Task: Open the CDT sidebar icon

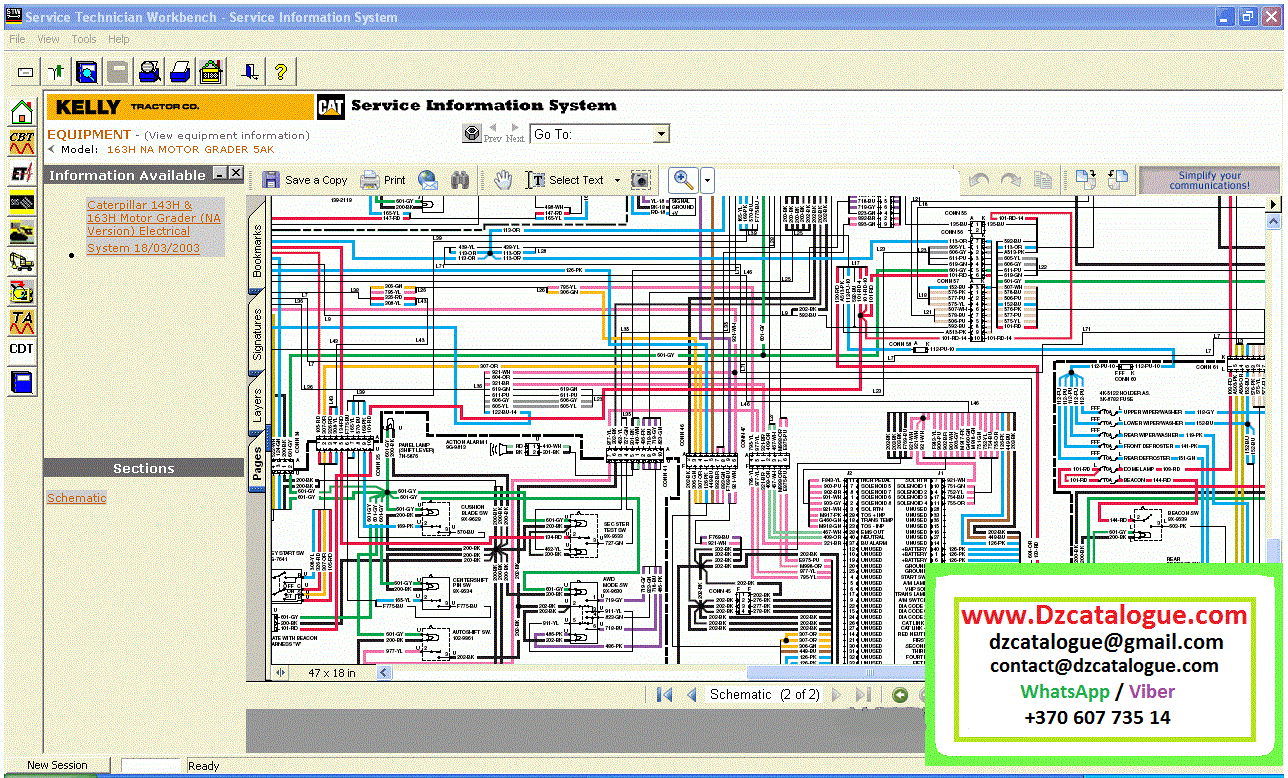Action: [x=22, y=349]
